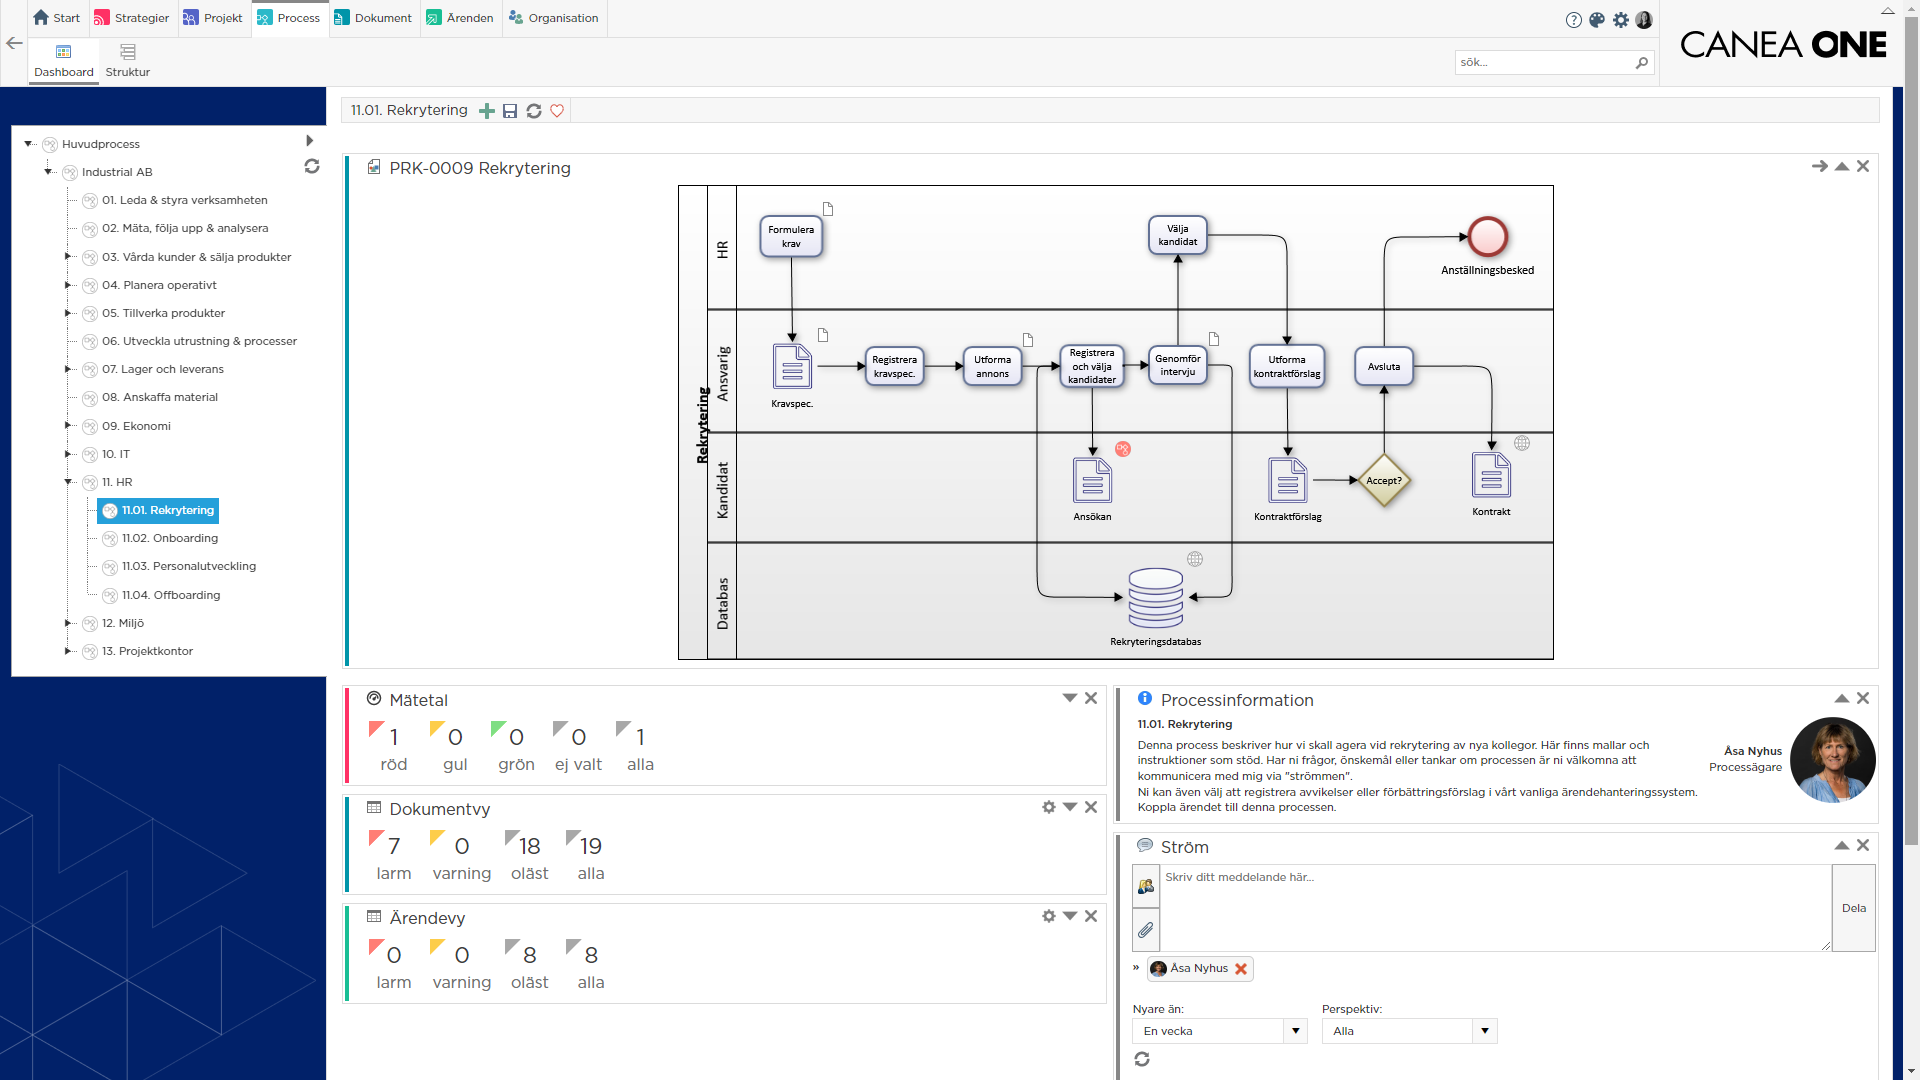Click inside the search field labeled sök

(x=1540, y=62)
